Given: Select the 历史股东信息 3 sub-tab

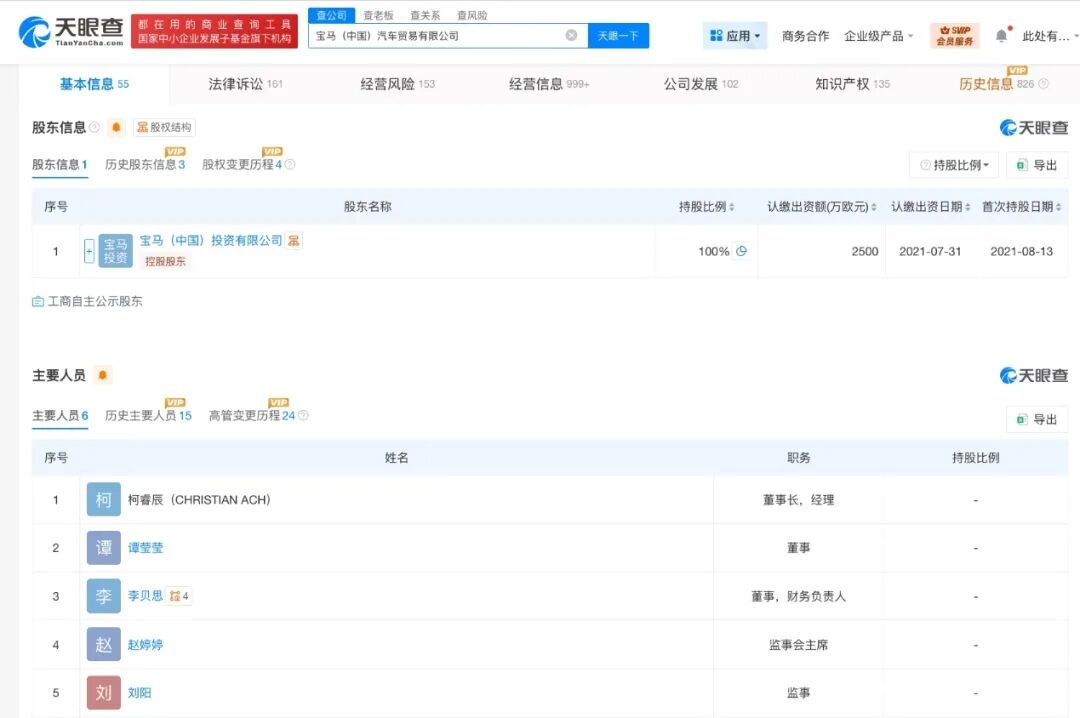Looking at the screenshot, I should click(145, 165).
